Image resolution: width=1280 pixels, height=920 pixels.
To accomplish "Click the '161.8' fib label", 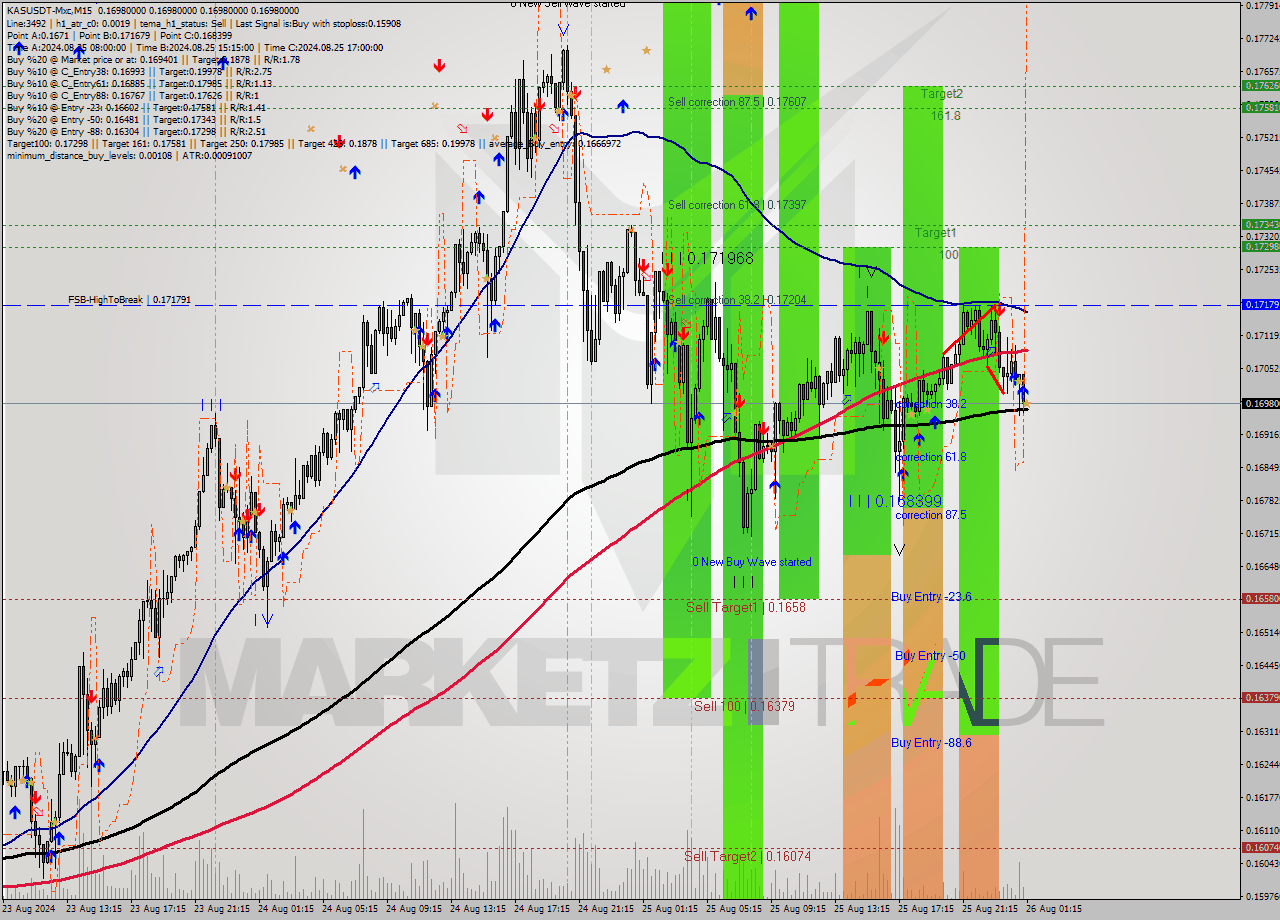I will 945,116.
